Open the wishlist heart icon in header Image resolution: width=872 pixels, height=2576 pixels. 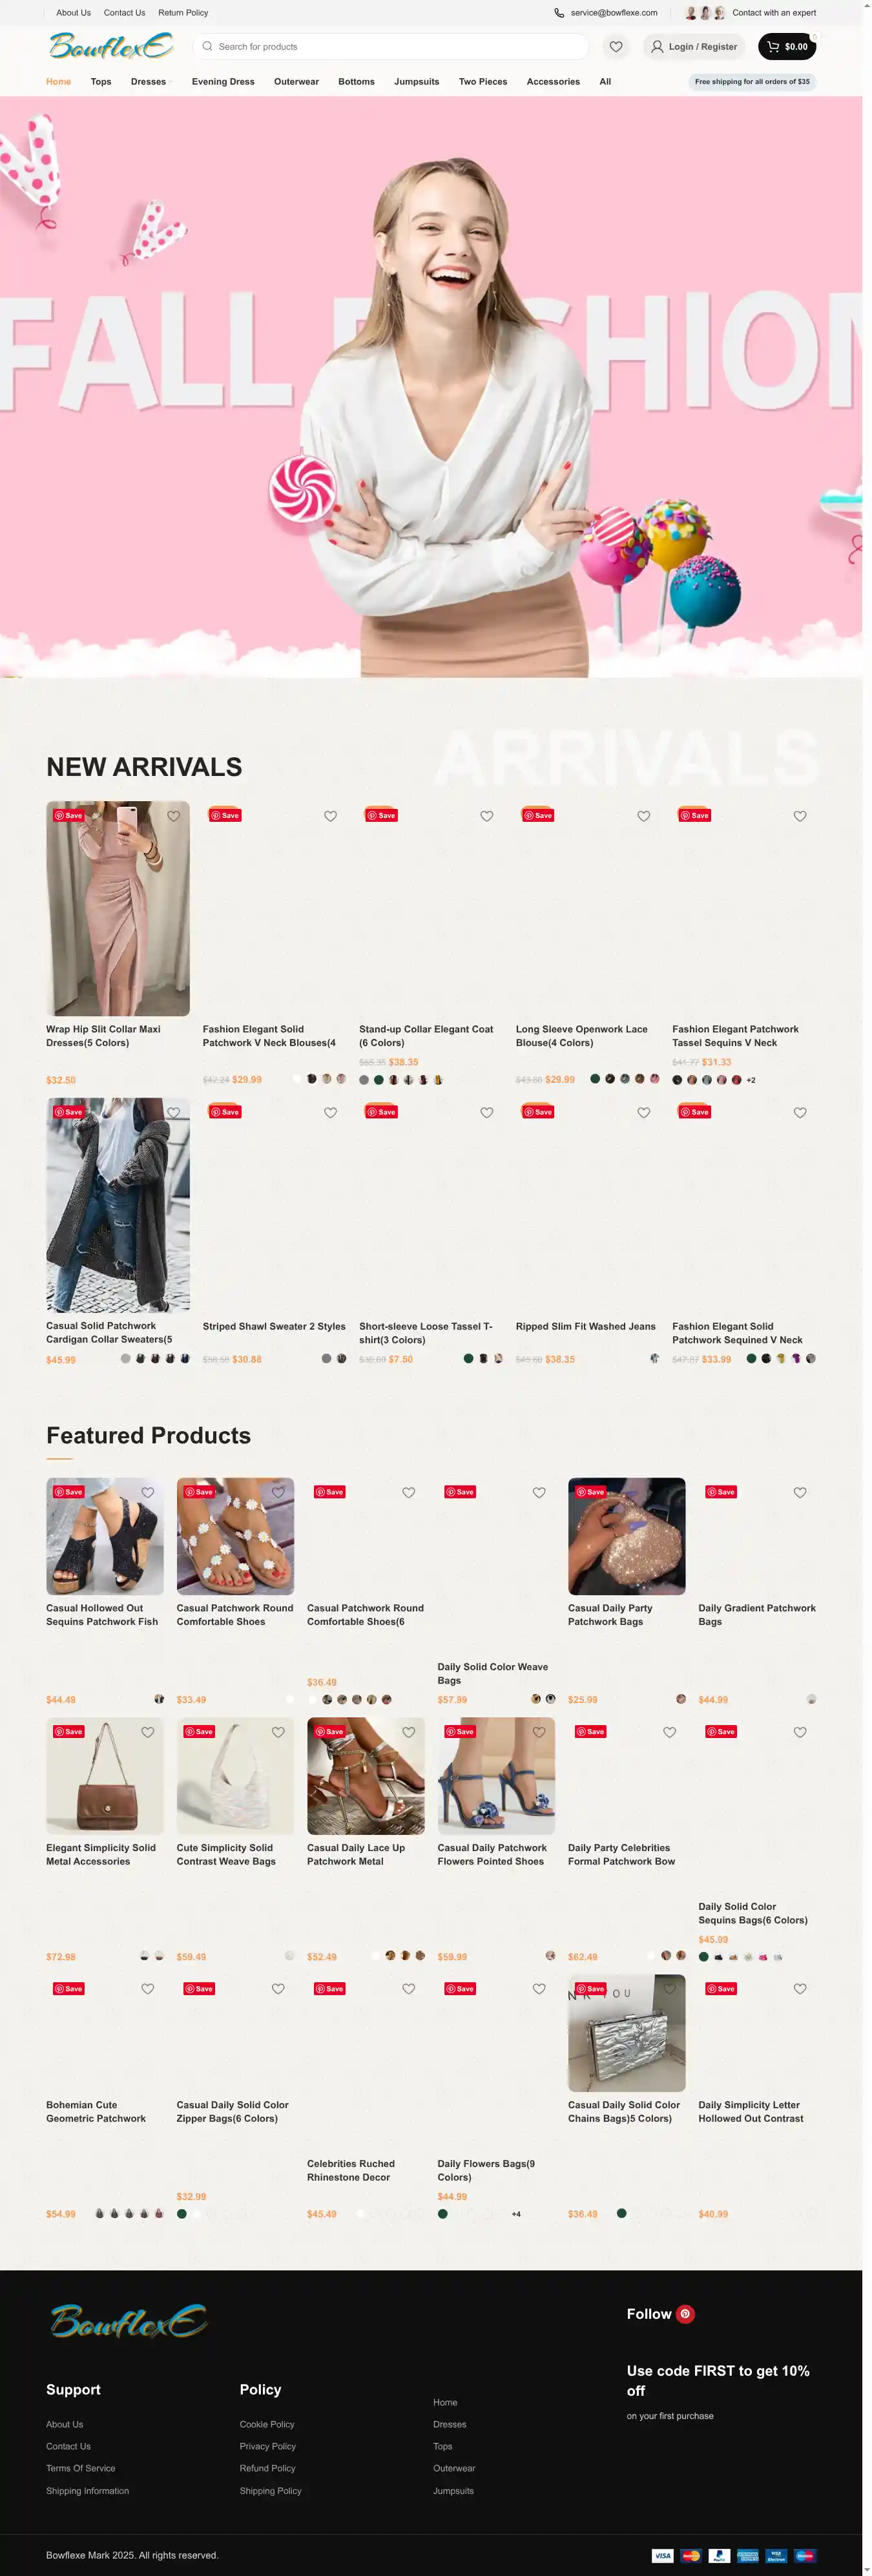616,47
